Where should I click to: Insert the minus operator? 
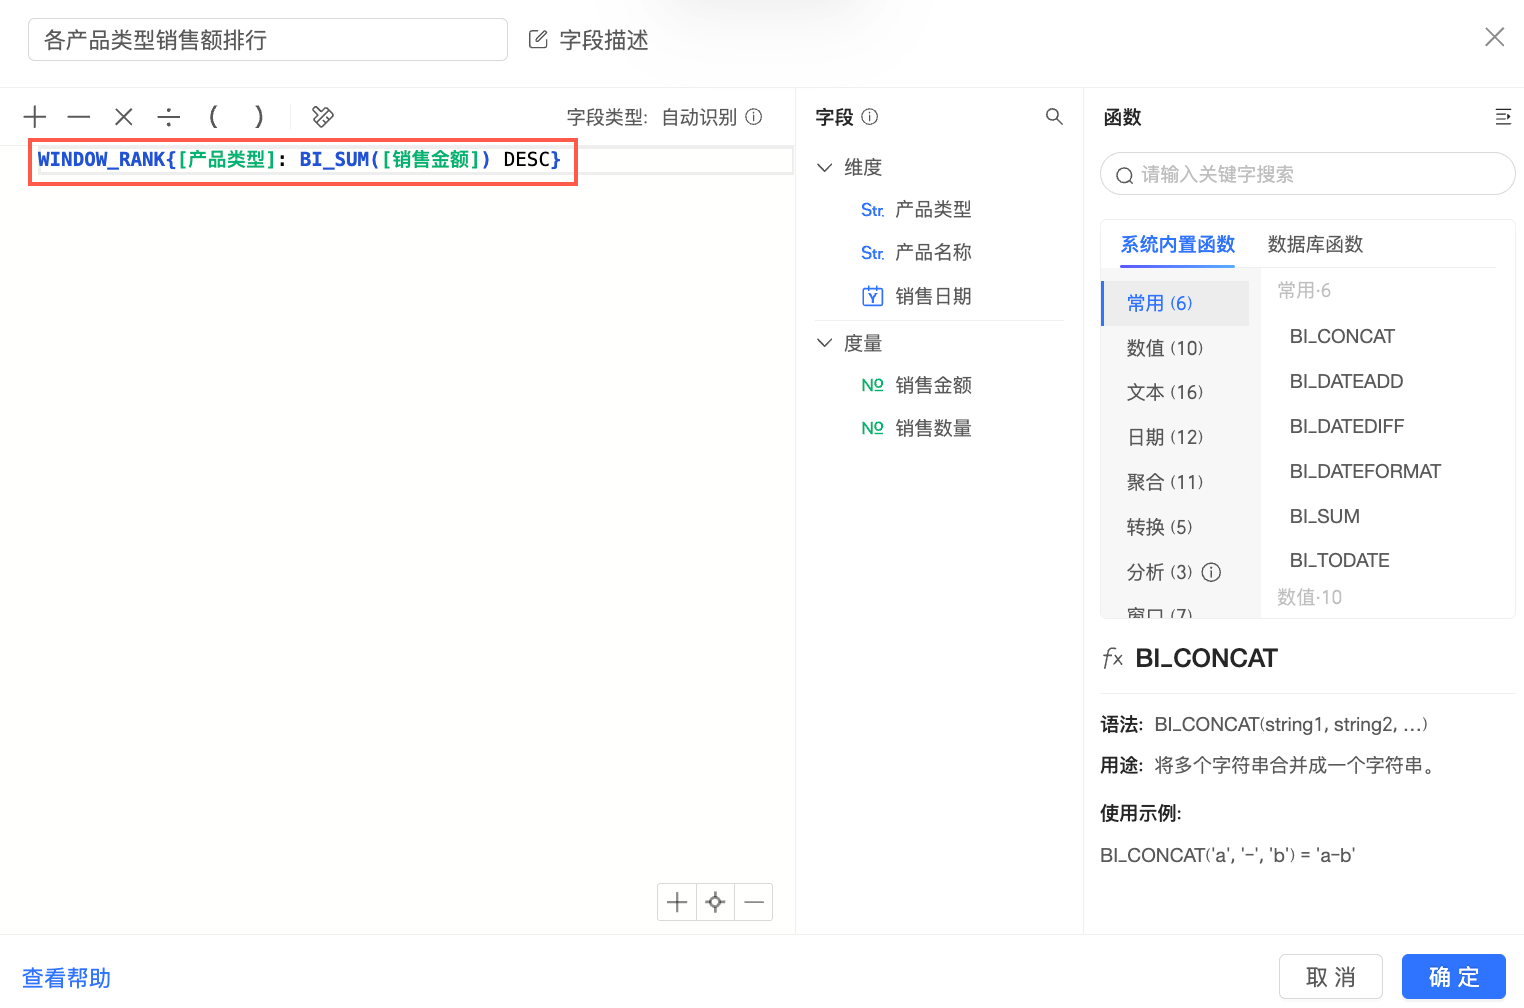tap(79, 117)
